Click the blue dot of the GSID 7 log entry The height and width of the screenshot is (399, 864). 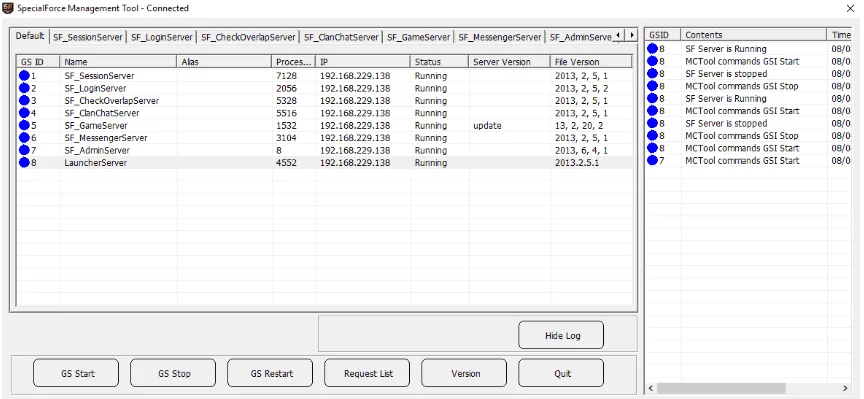pyautogui.click(x=653, y=161)
